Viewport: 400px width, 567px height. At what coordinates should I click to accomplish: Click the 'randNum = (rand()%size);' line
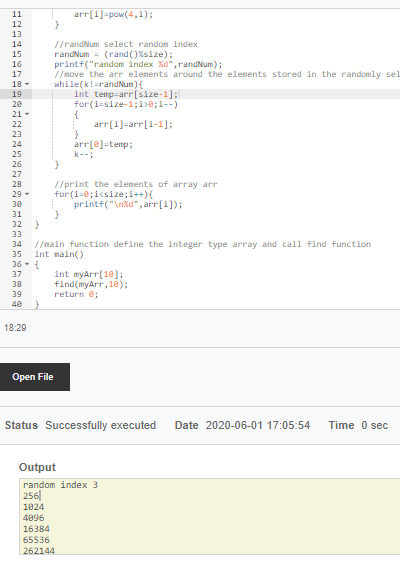pos(114,54)
